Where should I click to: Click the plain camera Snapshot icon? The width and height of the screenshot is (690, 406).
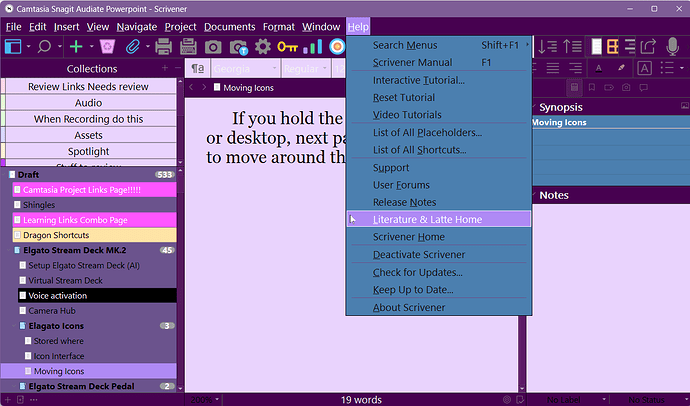[213, 47]
